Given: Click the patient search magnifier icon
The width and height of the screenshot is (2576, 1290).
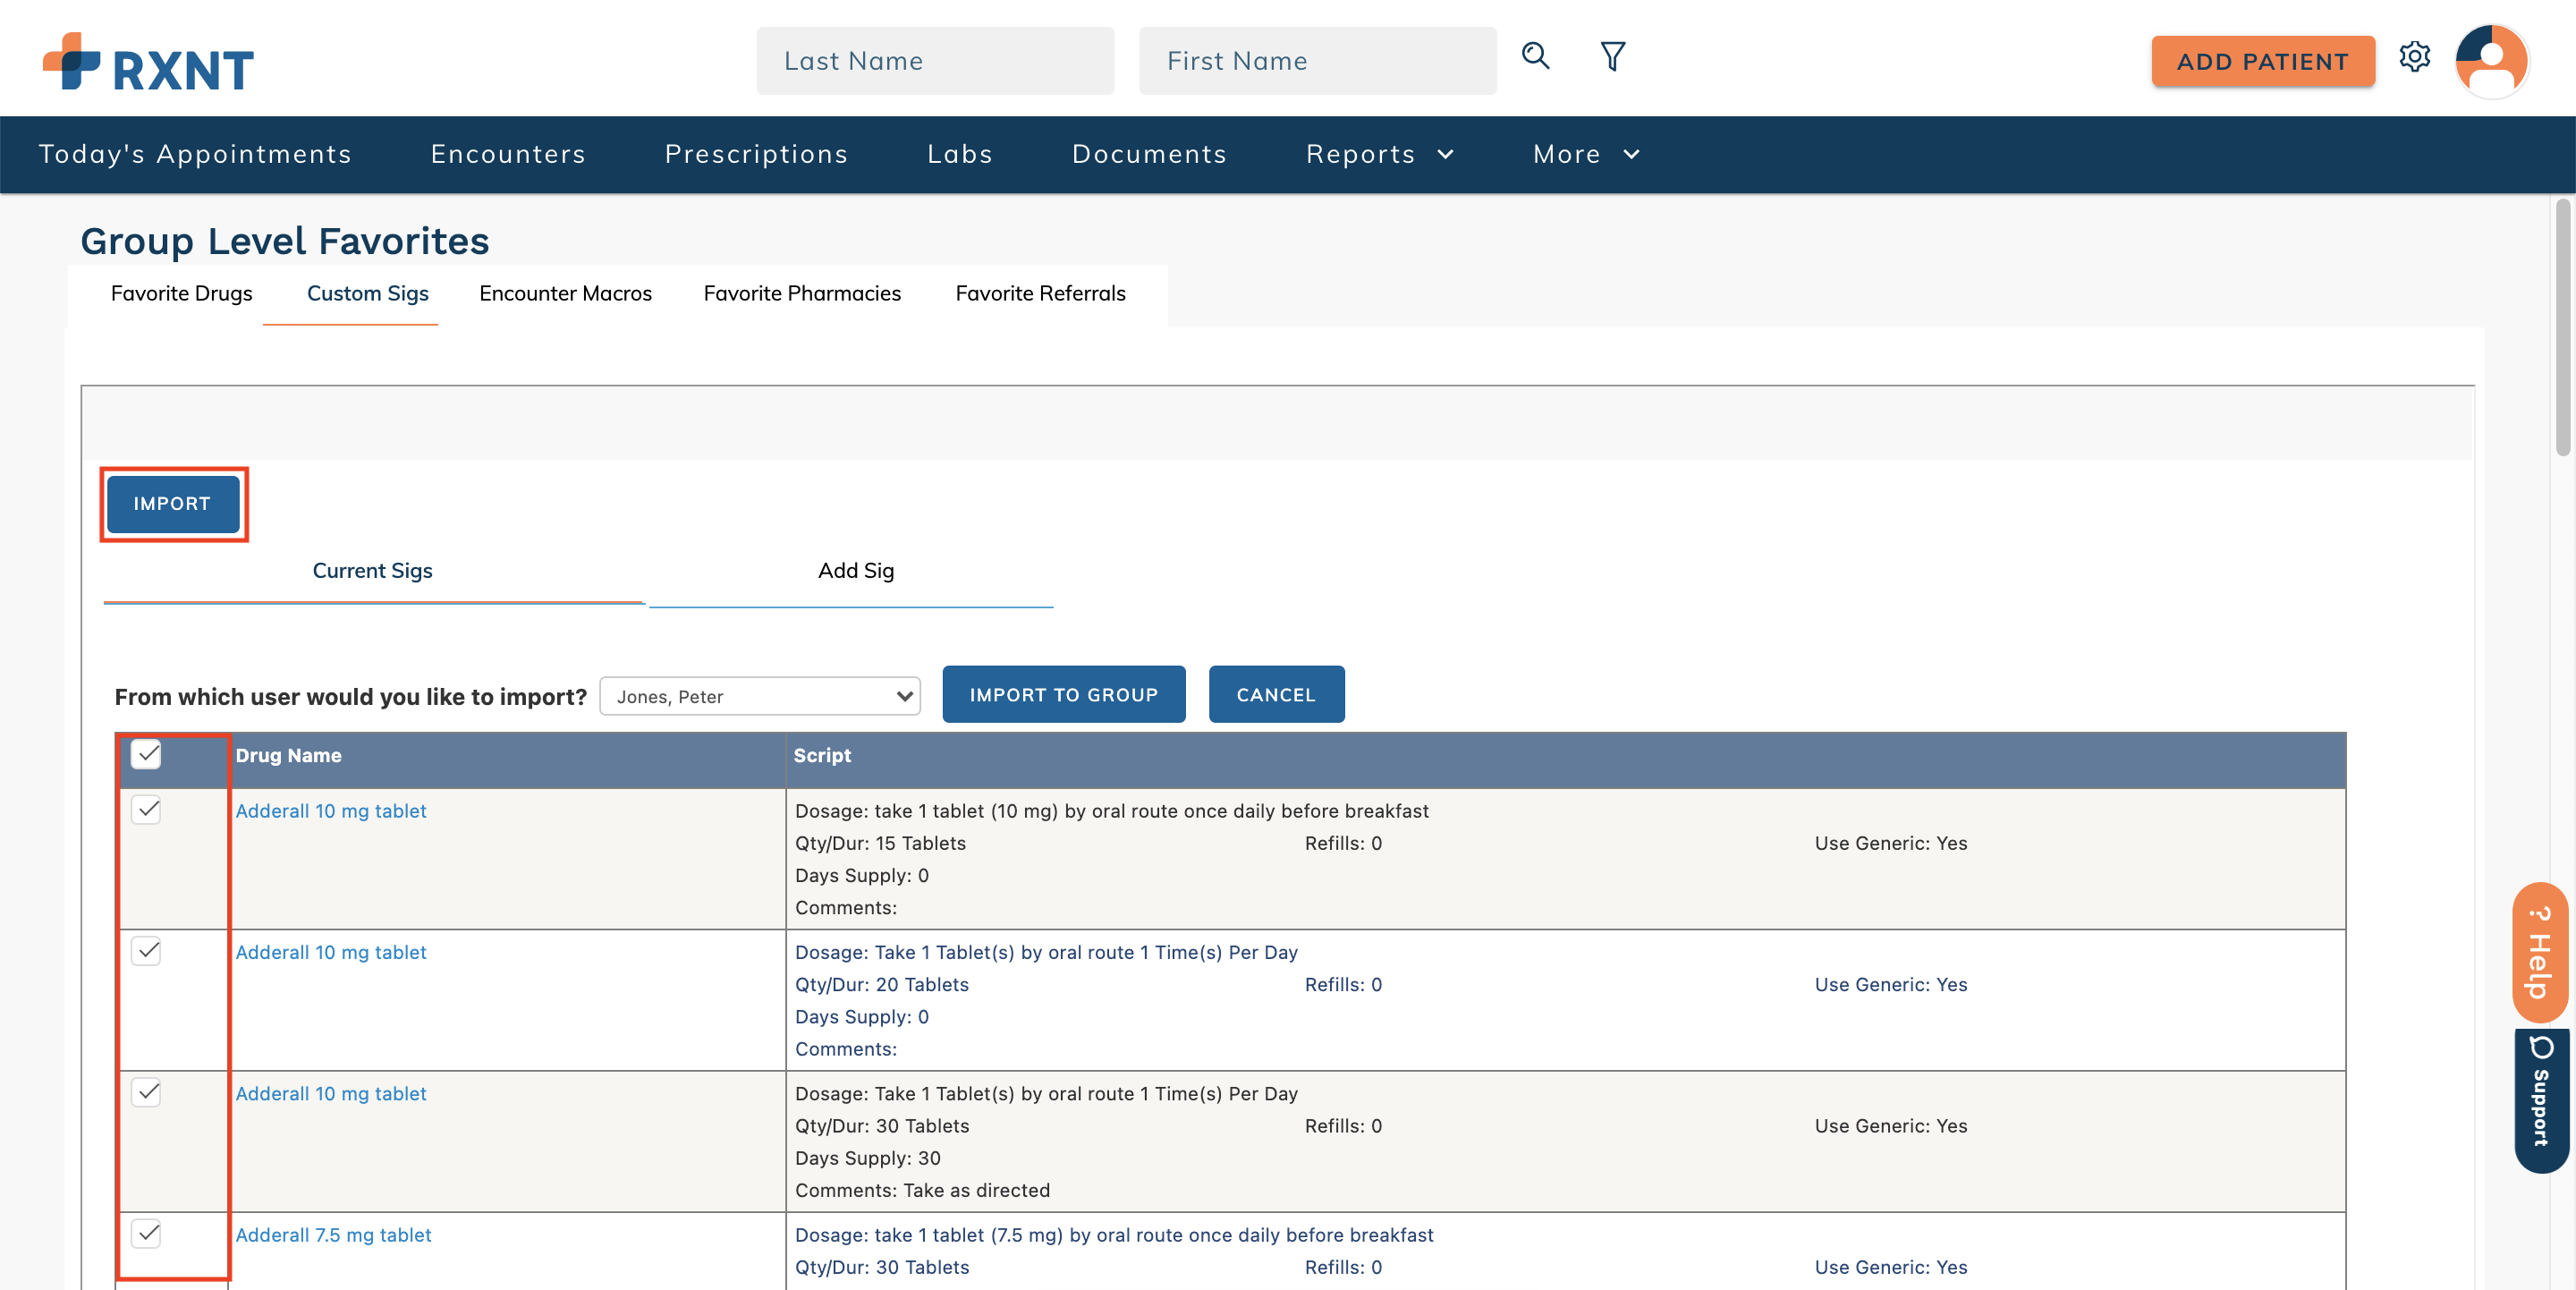Looking at the screenshot, I should click(x=1535, y=57).
